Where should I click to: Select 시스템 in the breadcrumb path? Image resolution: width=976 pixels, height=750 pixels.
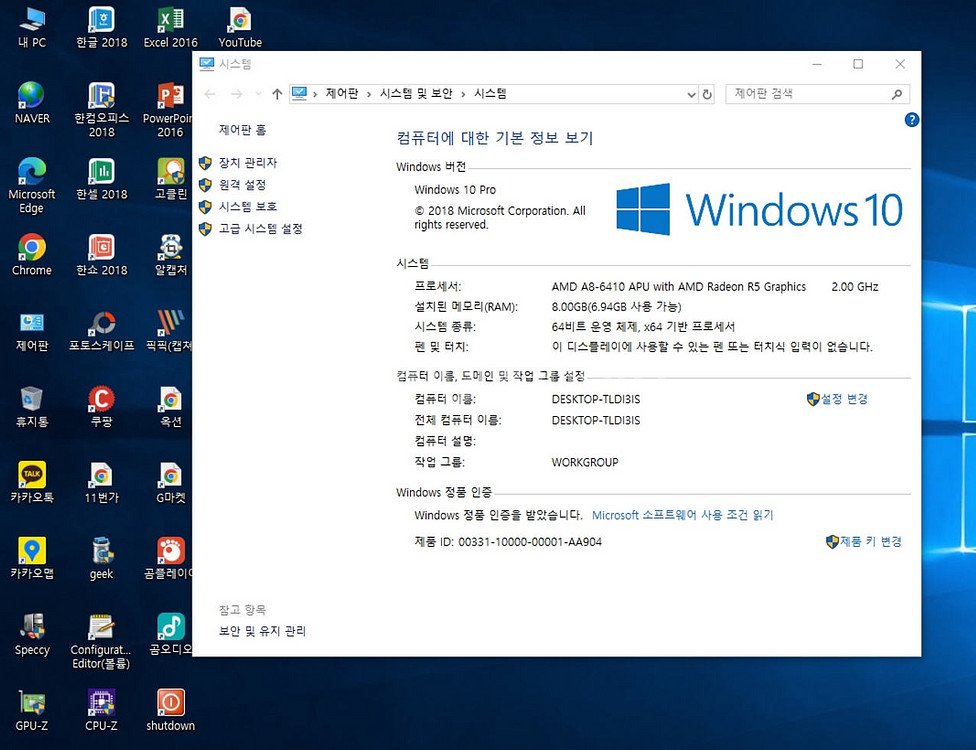(x=490, y=93)
